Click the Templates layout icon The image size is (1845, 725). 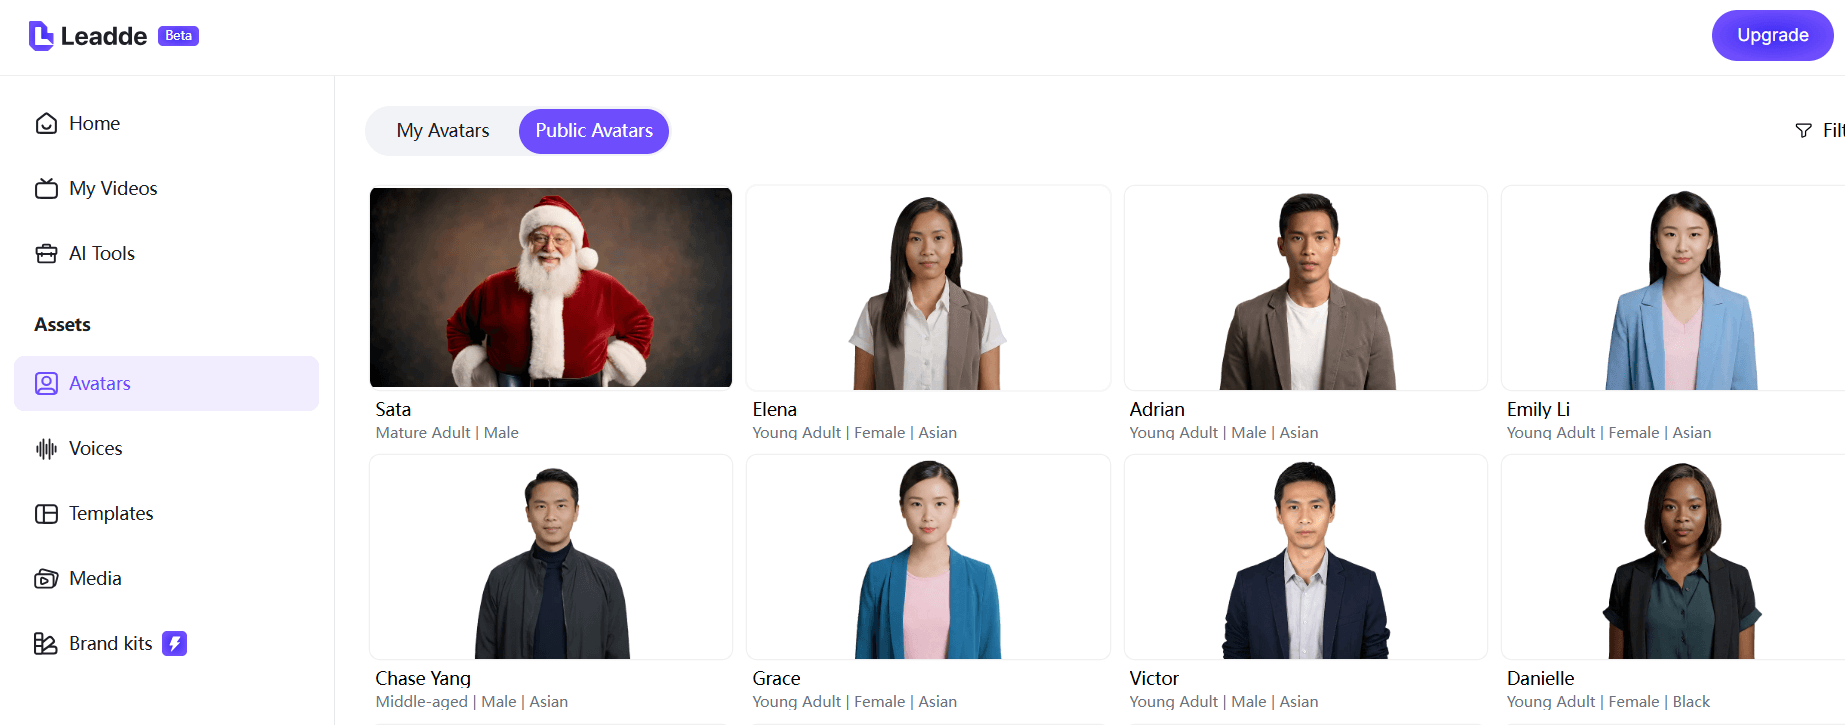pos(46,513)
